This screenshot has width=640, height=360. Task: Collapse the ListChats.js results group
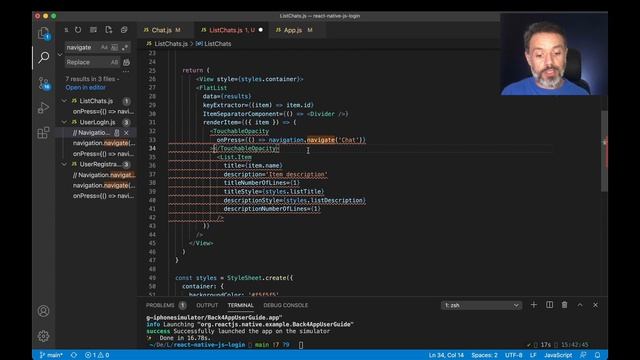click(x=64, y=101)
